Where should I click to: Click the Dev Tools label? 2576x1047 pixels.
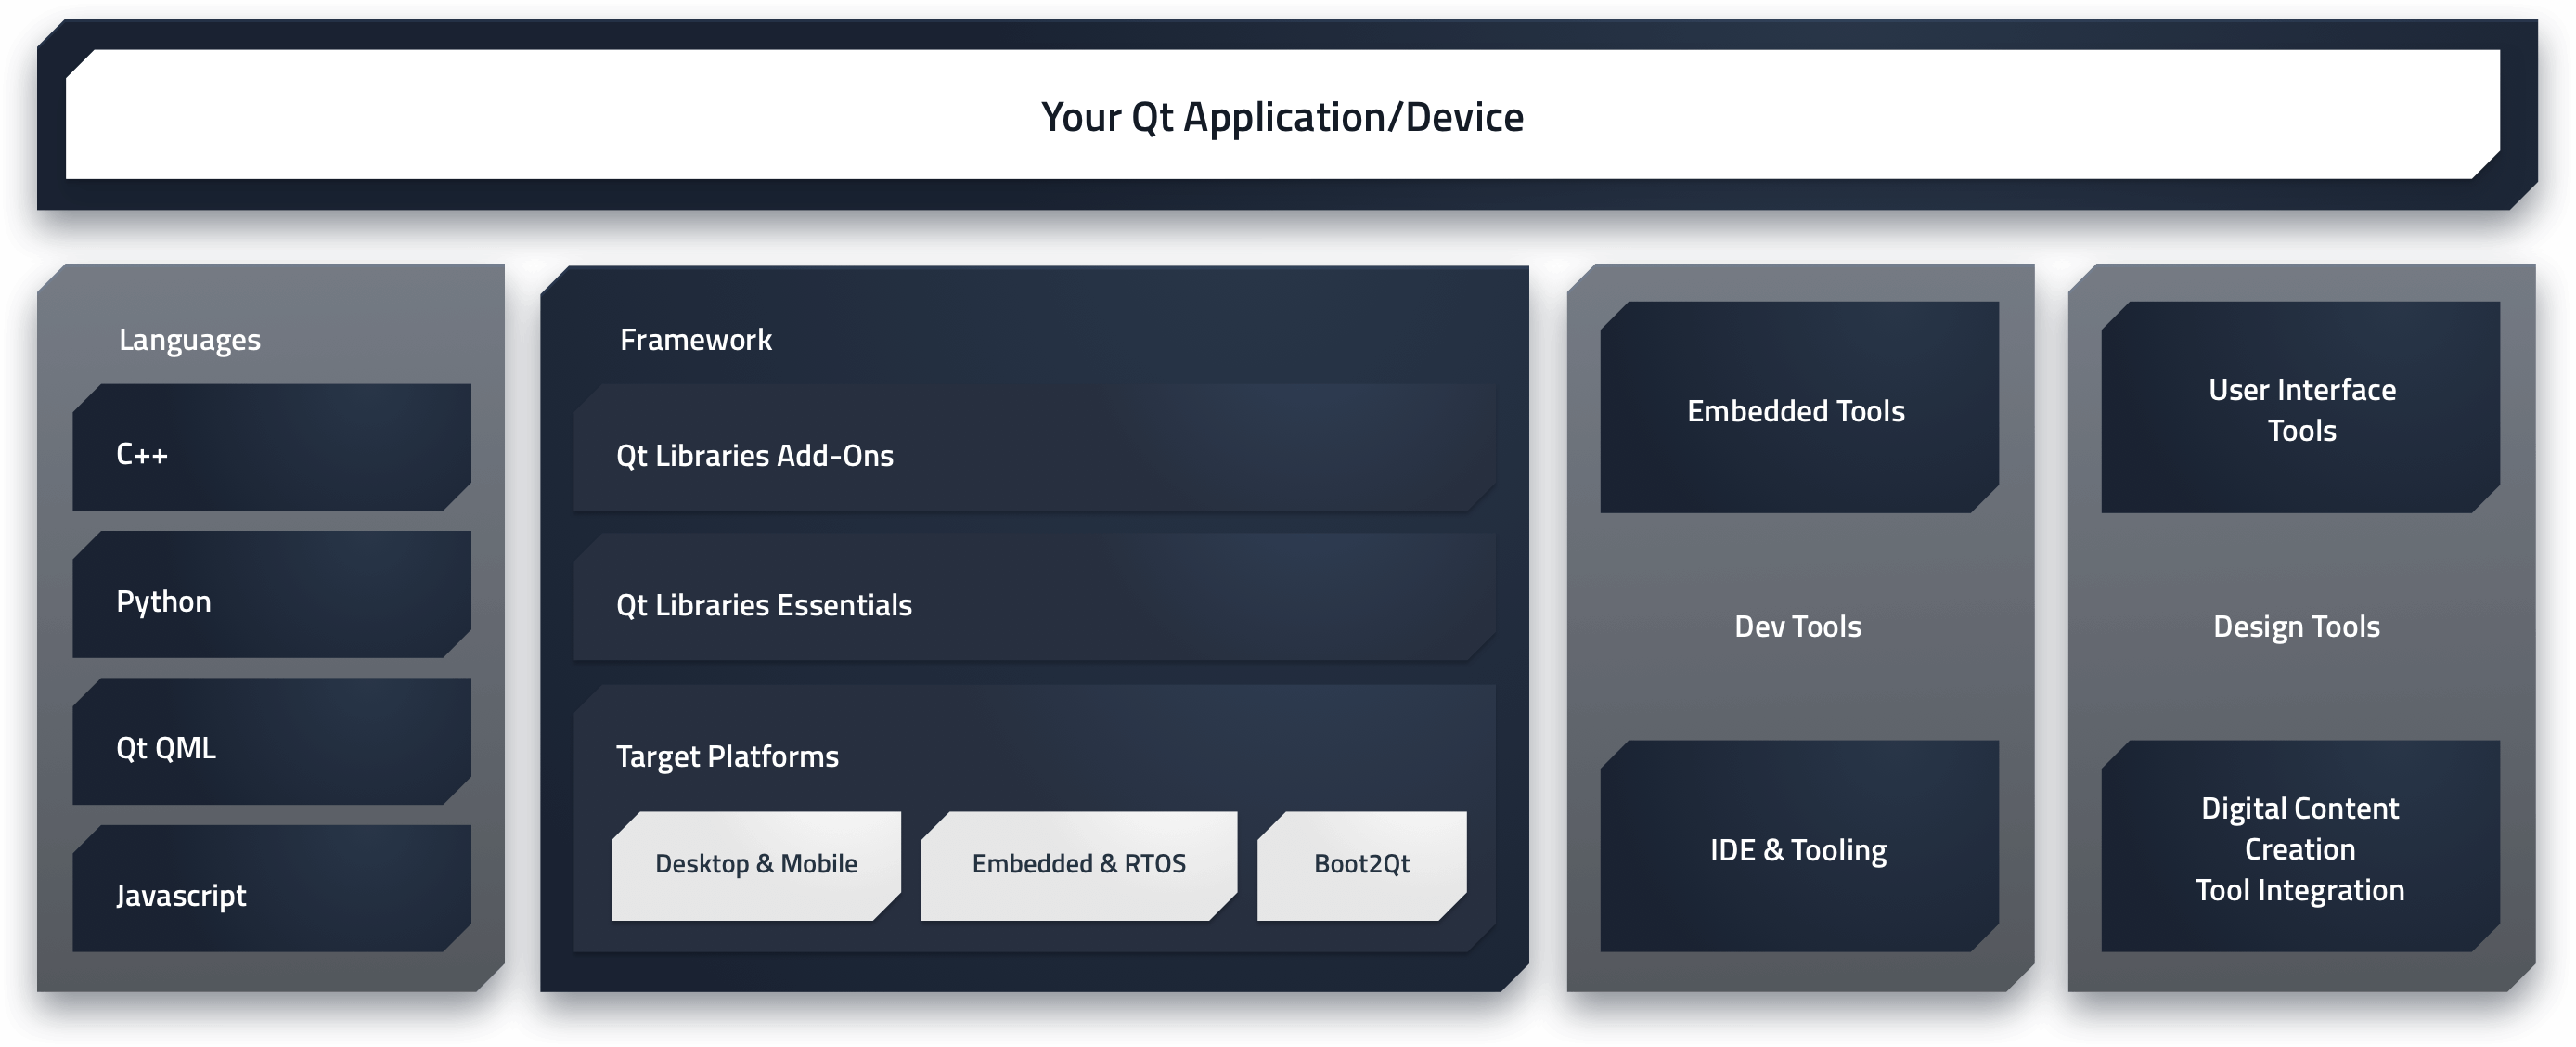tap(1796, 626)
